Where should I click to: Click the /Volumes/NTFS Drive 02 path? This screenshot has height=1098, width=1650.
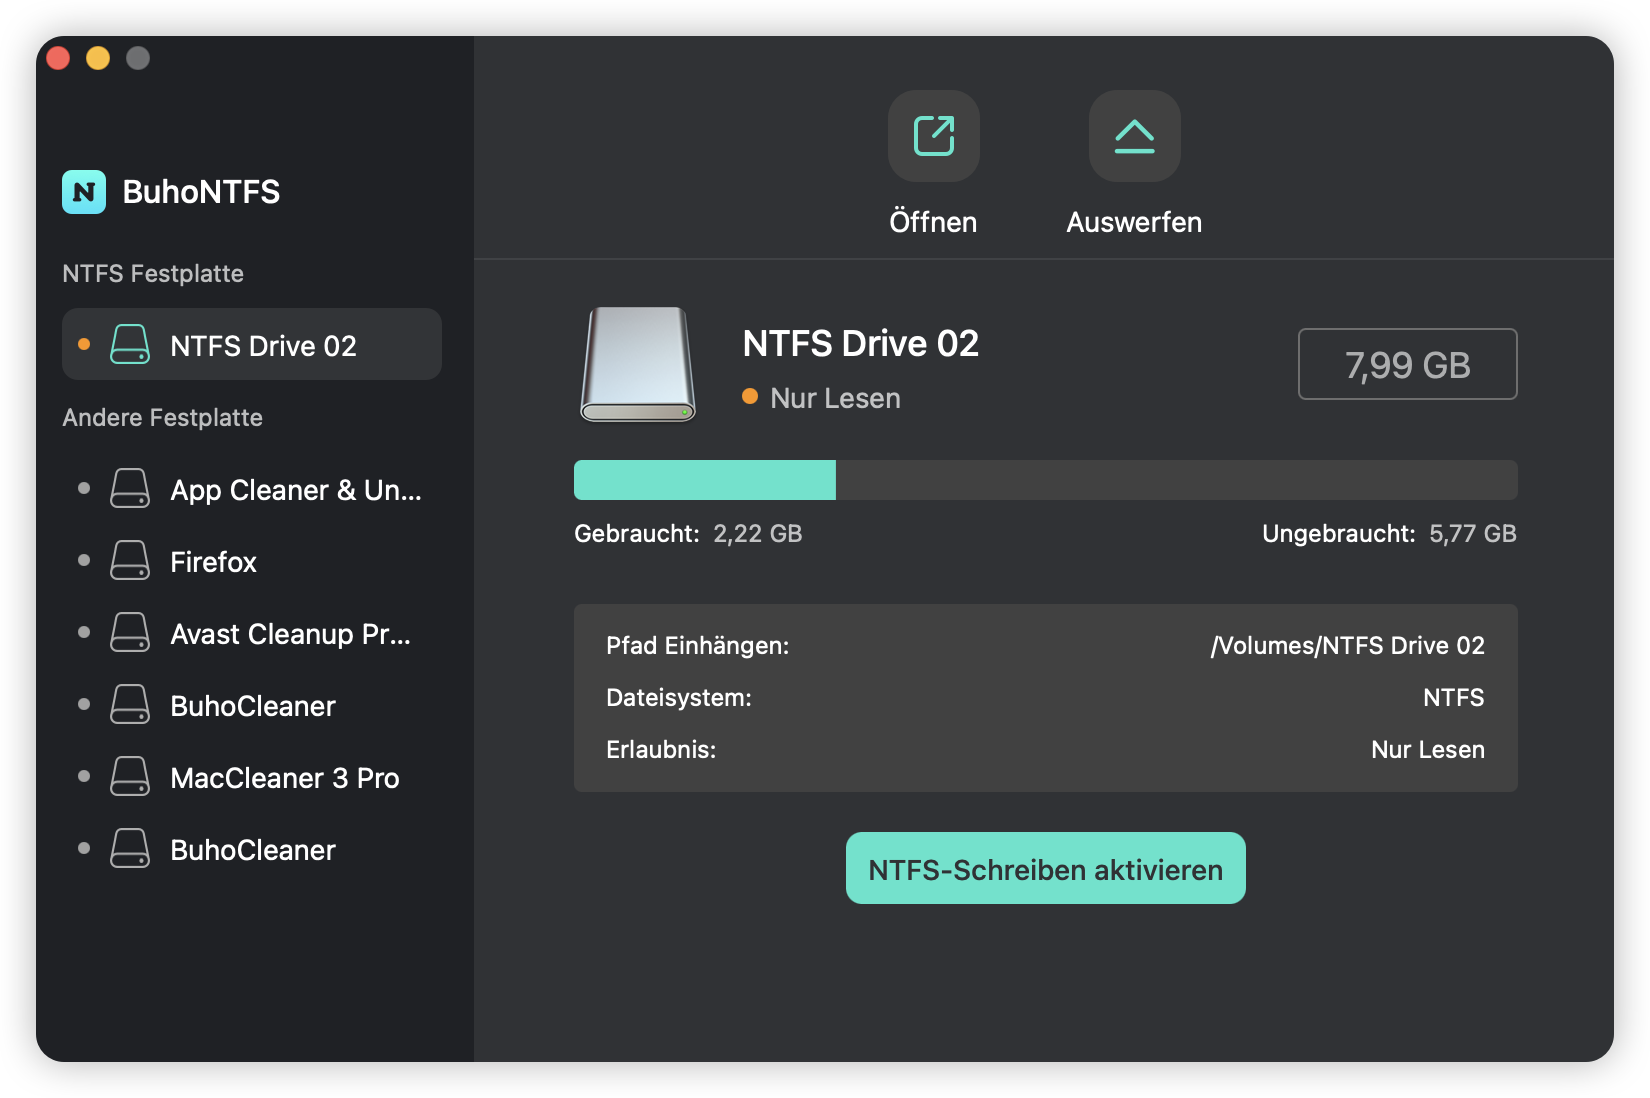click(x=1347, y=645)
